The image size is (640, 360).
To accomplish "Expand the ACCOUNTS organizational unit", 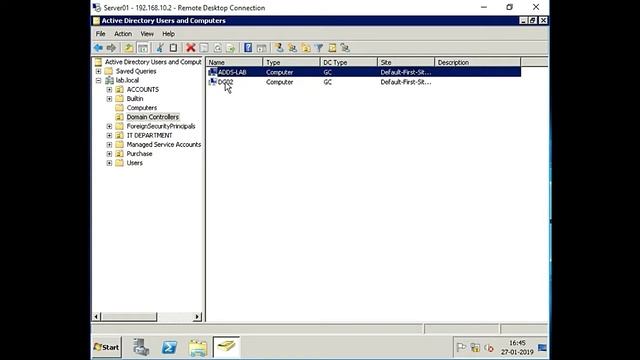I will pos(109,89).
